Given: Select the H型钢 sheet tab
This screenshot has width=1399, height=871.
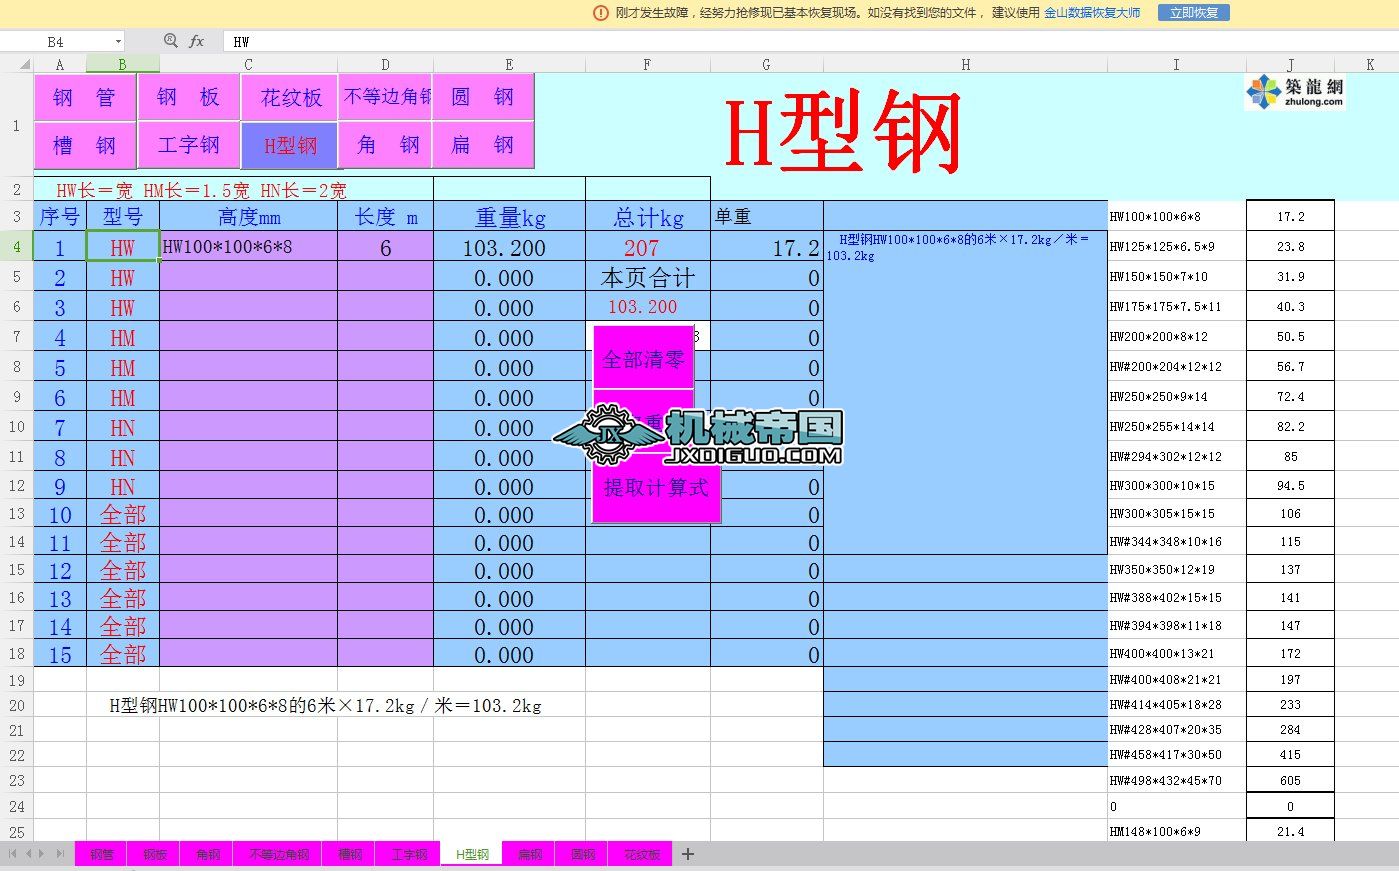Looking at the screenshot, I should click(471, 854).
